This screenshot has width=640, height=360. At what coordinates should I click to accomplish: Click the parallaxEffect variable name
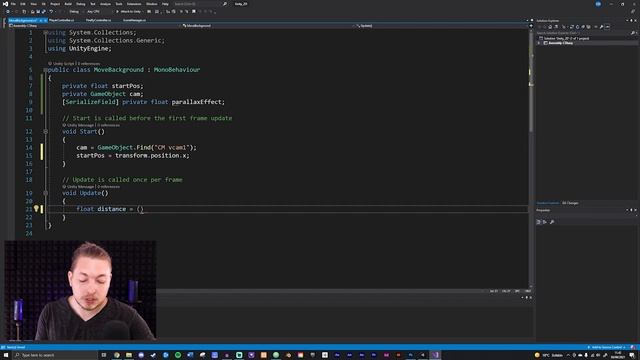coord(198,102)
